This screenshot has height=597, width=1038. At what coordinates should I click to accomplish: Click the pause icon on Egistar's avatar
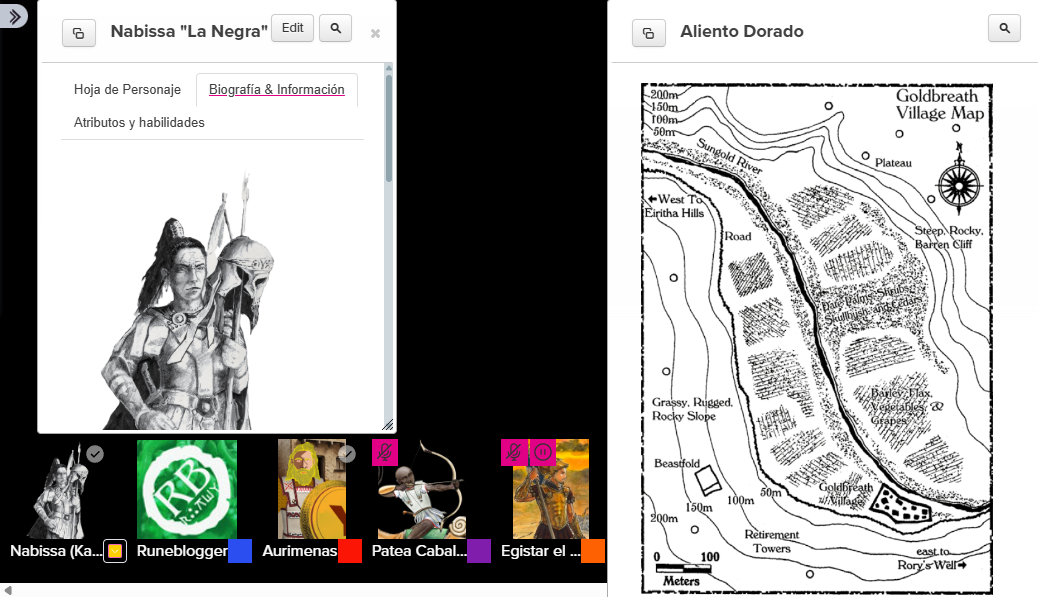coord(542,452)
